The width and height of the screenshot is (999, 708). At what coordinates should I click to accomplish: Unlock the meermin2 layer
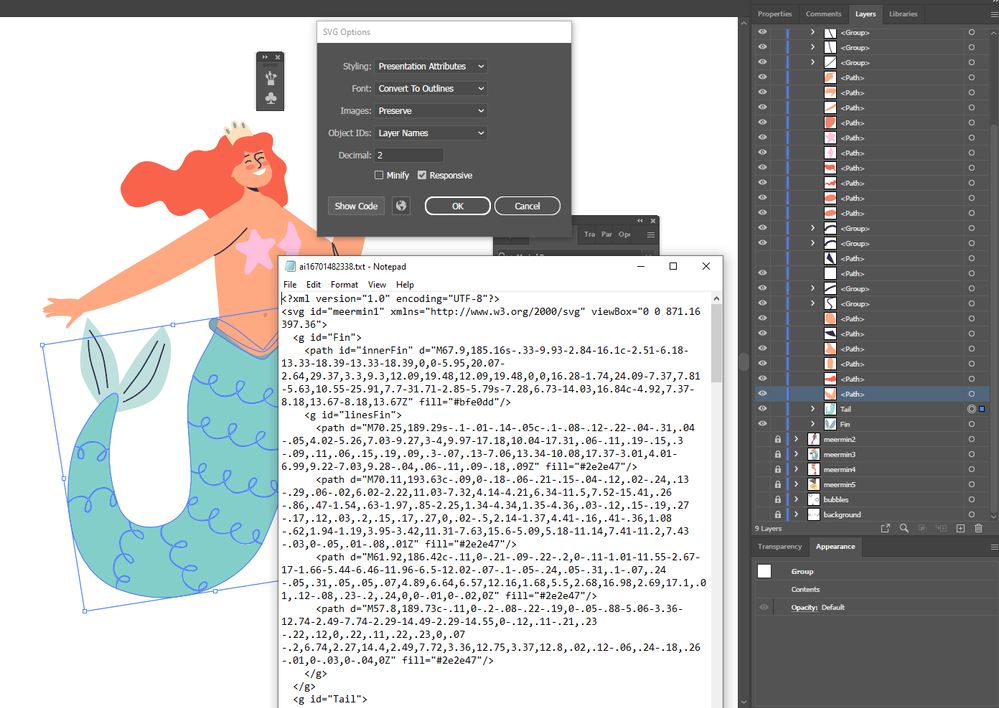coord(778,439)
